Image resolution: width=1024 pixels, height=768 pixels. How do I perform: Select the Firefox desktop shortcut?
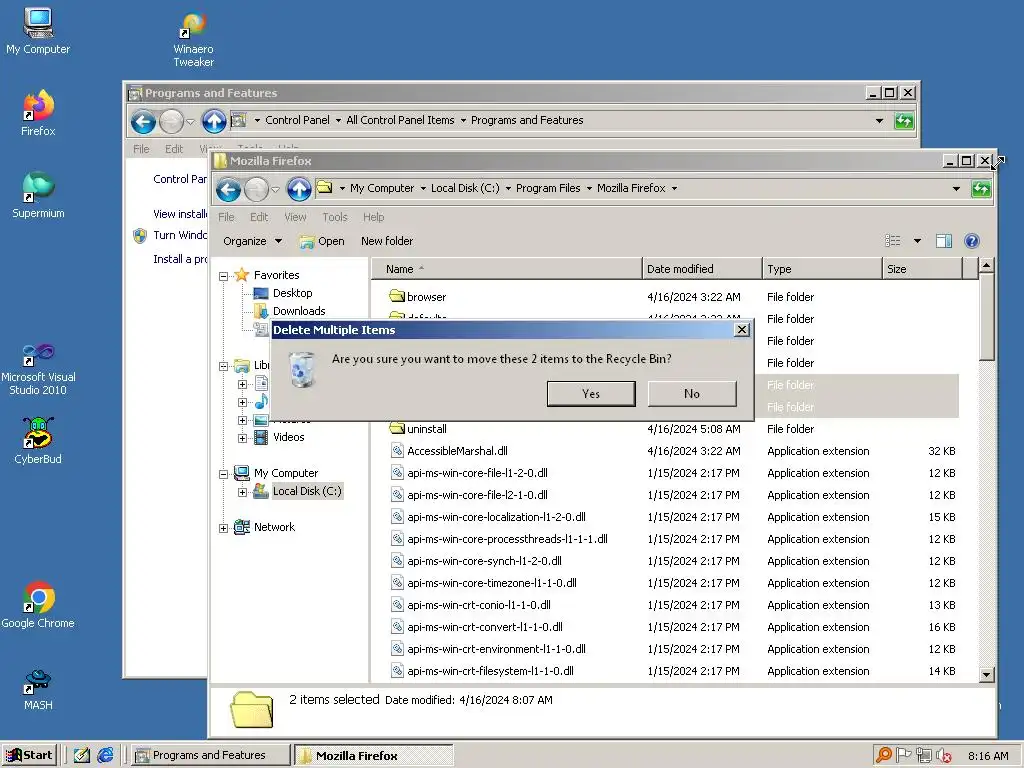(38, 112)
